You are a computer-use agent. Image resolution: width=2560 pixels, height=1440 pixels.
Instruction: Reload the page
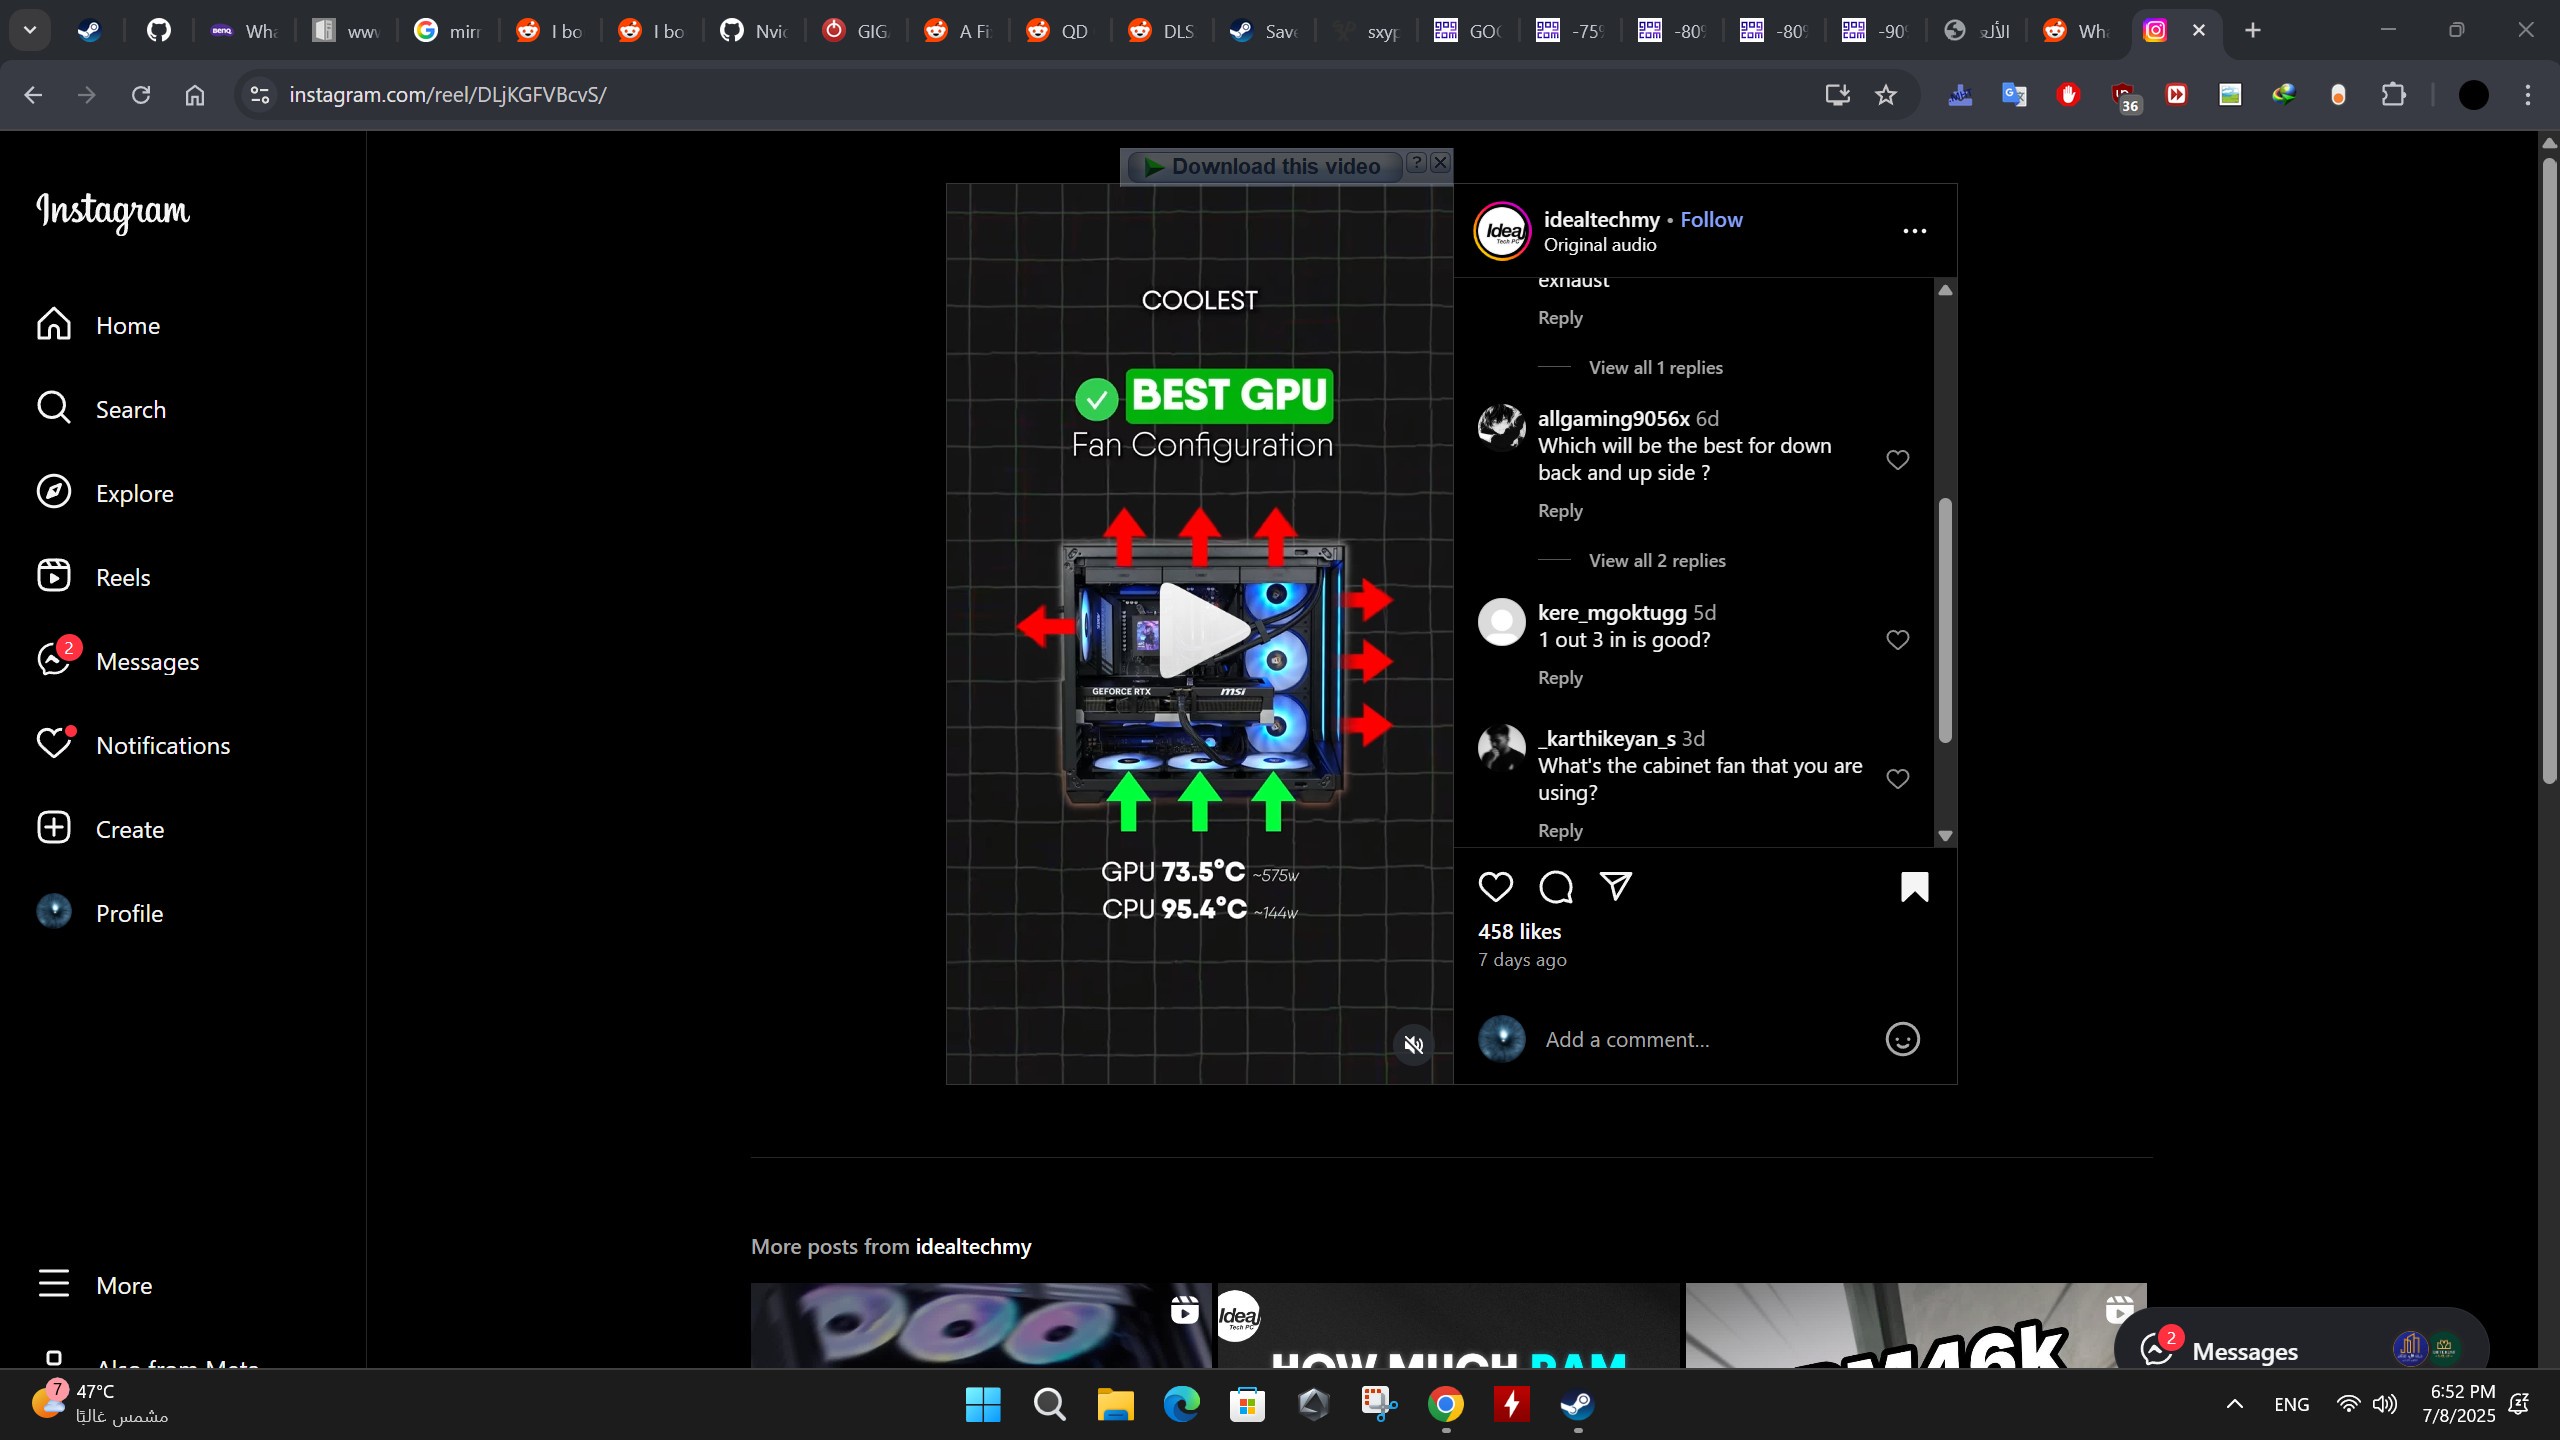[141, 95]
